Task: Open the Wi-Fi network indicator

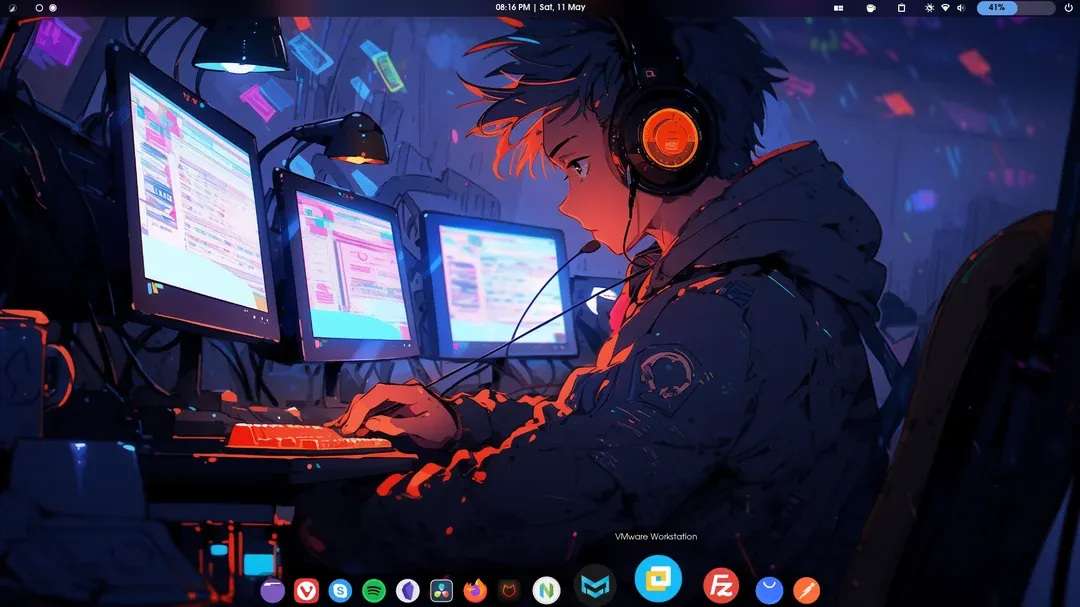Action: 945,8
